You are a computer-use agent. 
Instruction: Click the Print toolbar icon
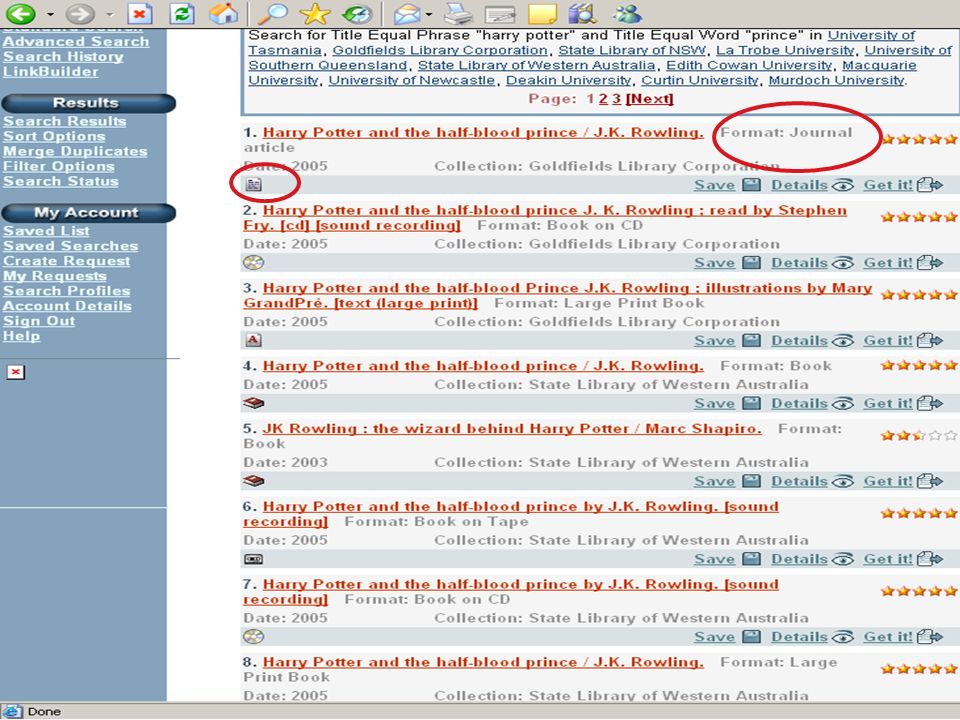(459, 13)
